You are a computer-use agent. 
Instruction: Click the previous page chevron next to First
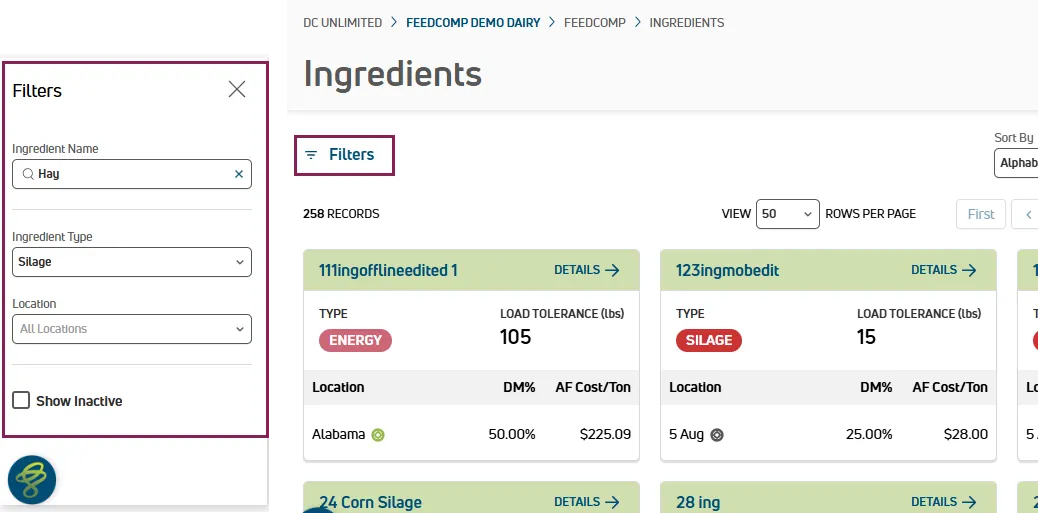(1028, 214)
